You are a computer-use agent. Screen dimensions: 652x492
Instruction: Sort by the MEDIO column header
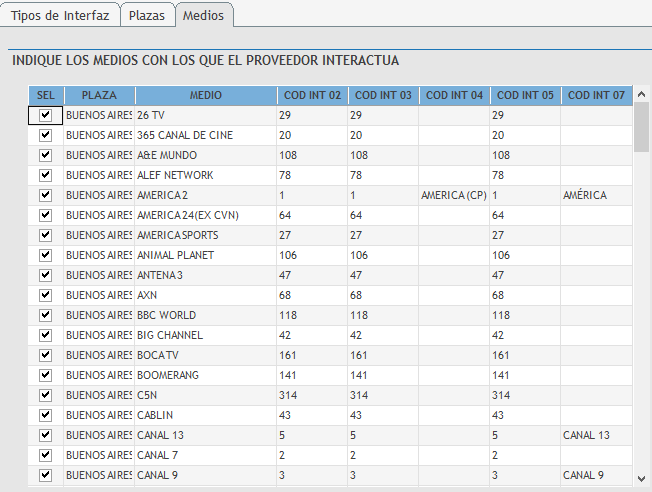click(205, 95)
